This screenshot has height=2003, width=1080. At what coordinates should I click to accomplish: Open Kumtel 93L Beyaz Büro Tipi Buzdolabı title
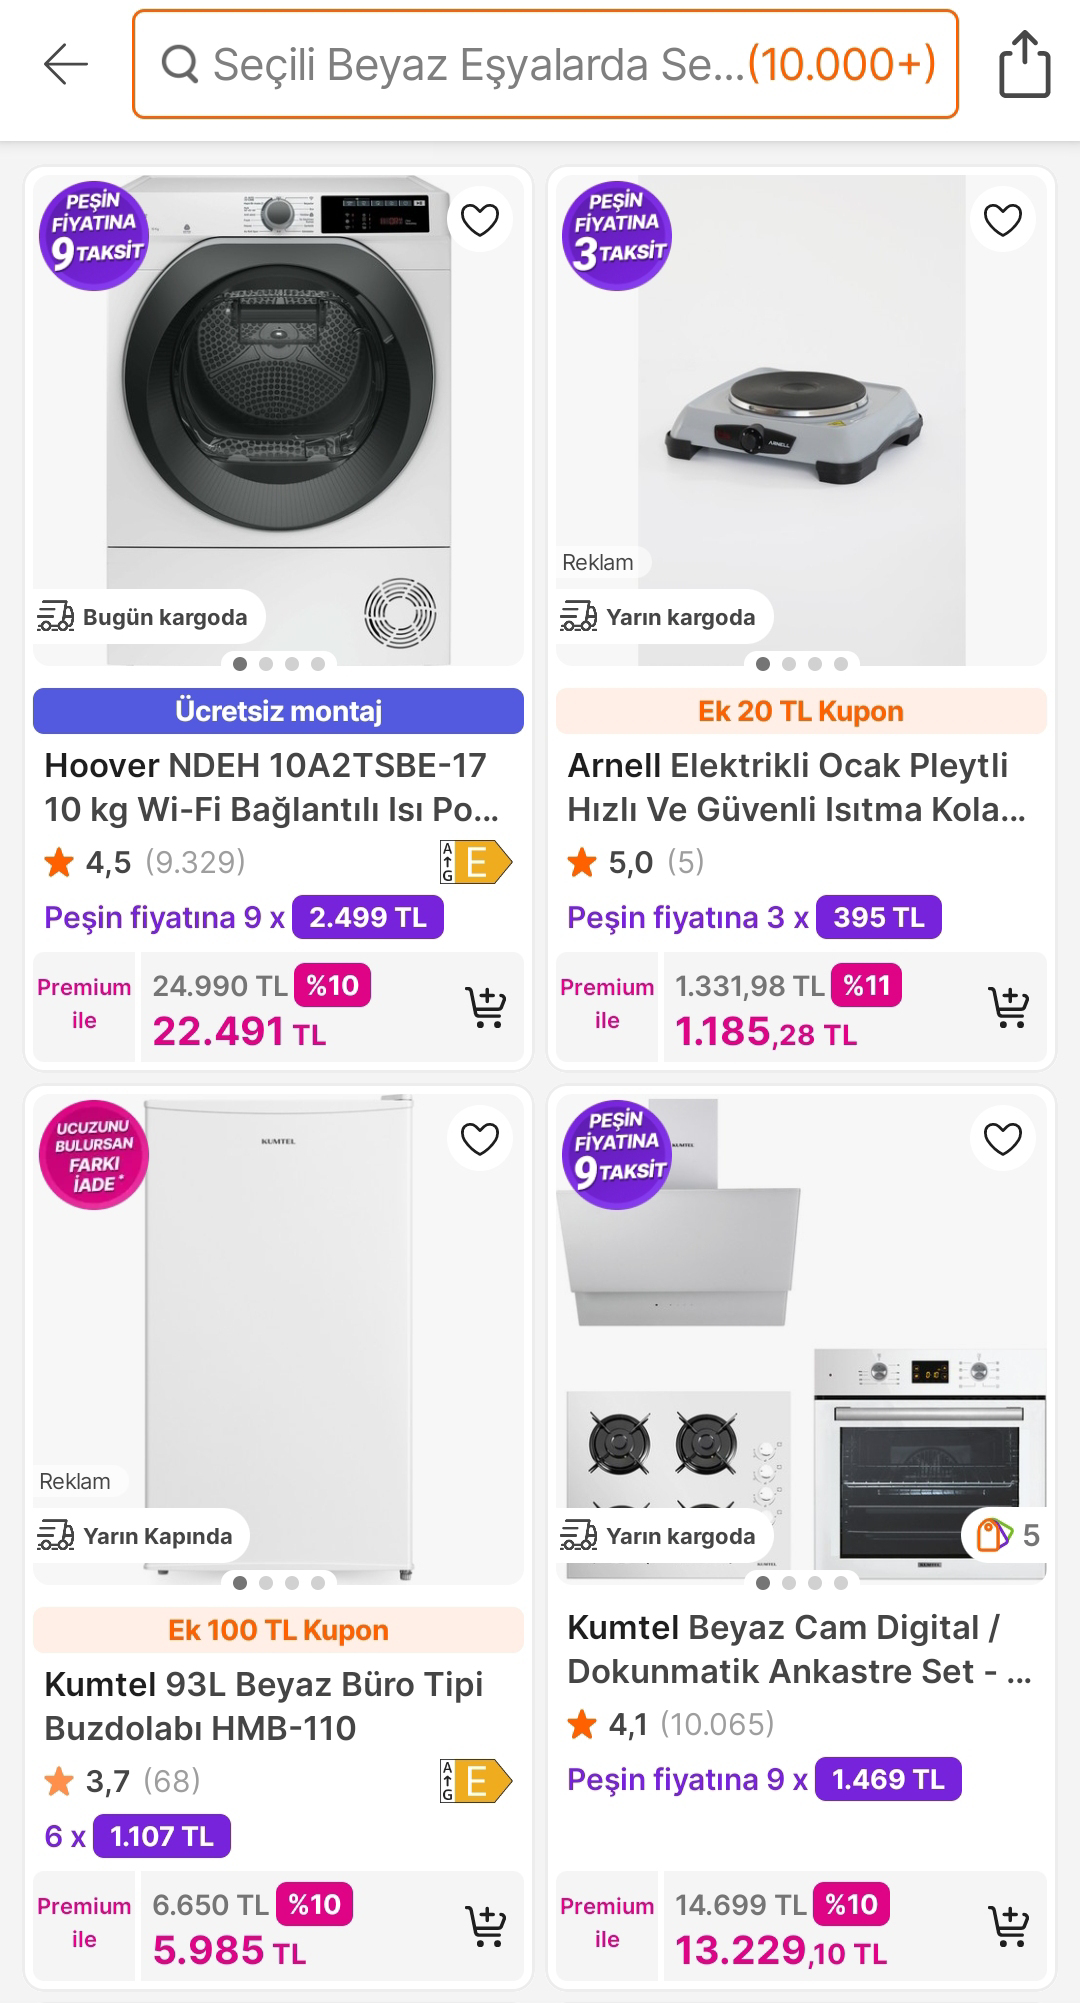point(264,1706)
